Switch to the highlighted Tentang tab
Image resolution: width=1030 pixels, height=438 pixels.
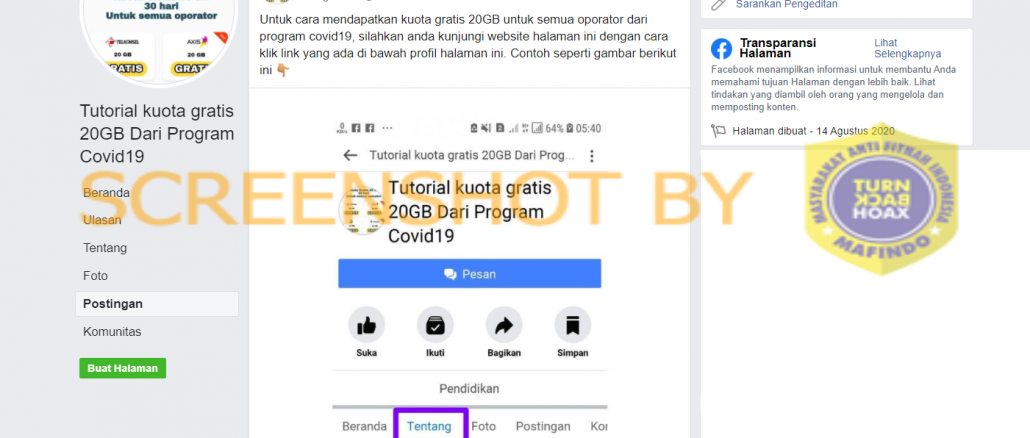pyautogui.click(x=430, y=426)
